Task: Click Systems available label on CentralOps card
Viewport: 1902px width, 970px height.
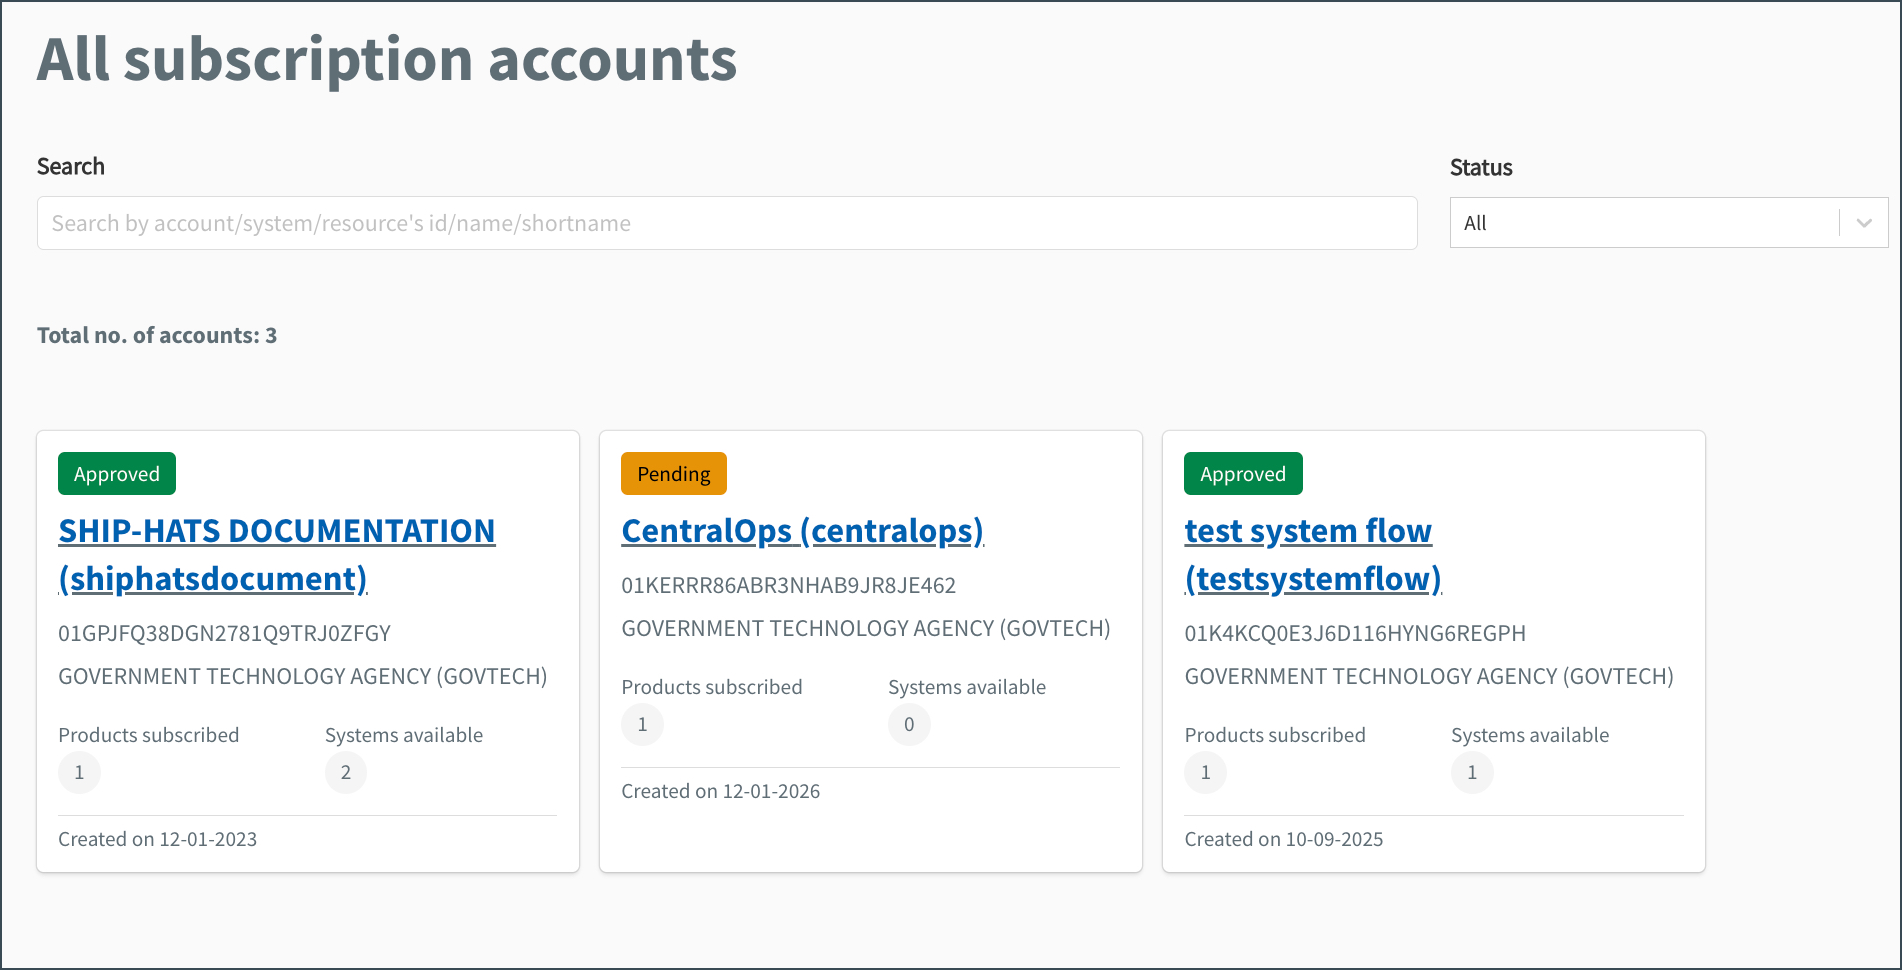Action: point(967,687)
